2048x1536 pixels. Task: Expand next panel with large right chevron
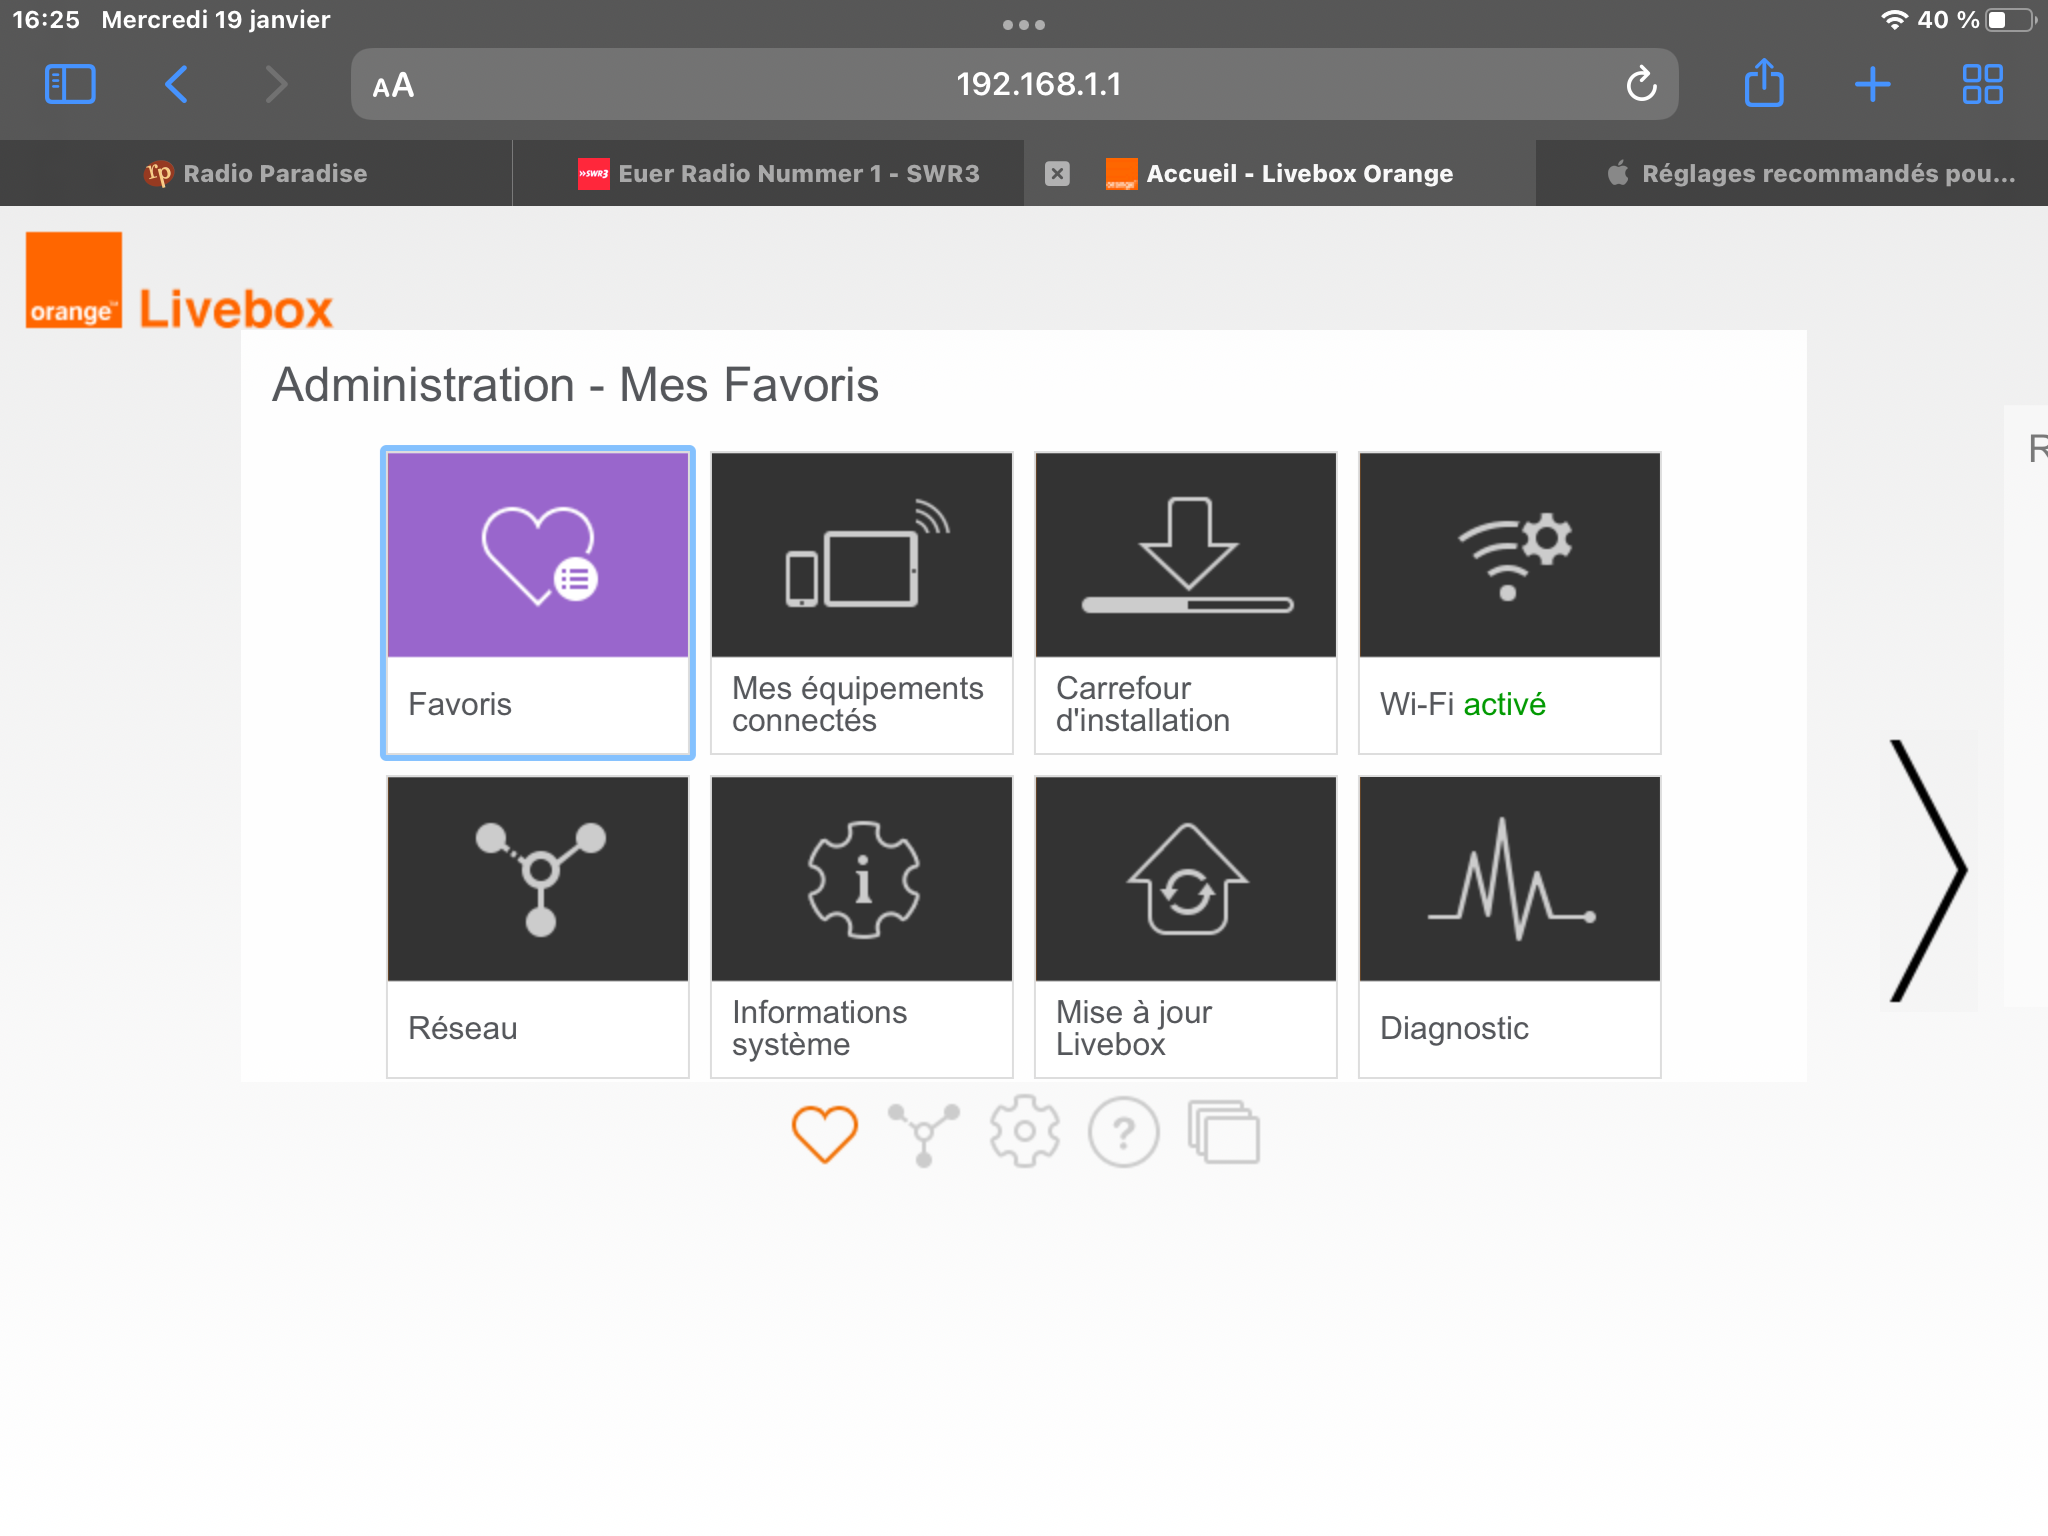tap(1928, 871)
